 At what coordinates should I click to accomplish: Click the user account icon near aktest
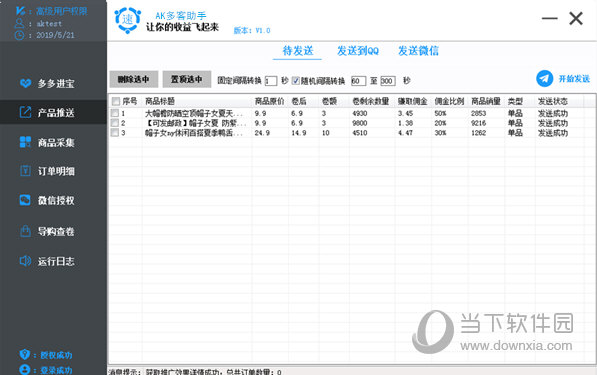(x=19, y=23)
